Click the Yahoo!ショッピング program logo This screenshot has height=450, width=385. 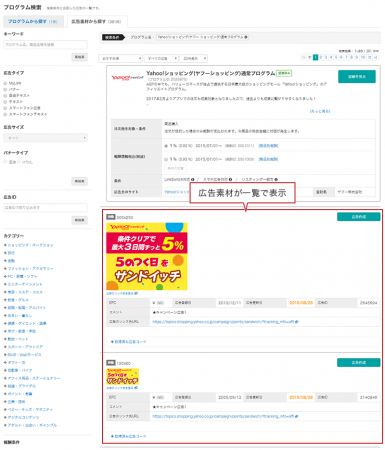pyautogui.click(x=127, y=78)
